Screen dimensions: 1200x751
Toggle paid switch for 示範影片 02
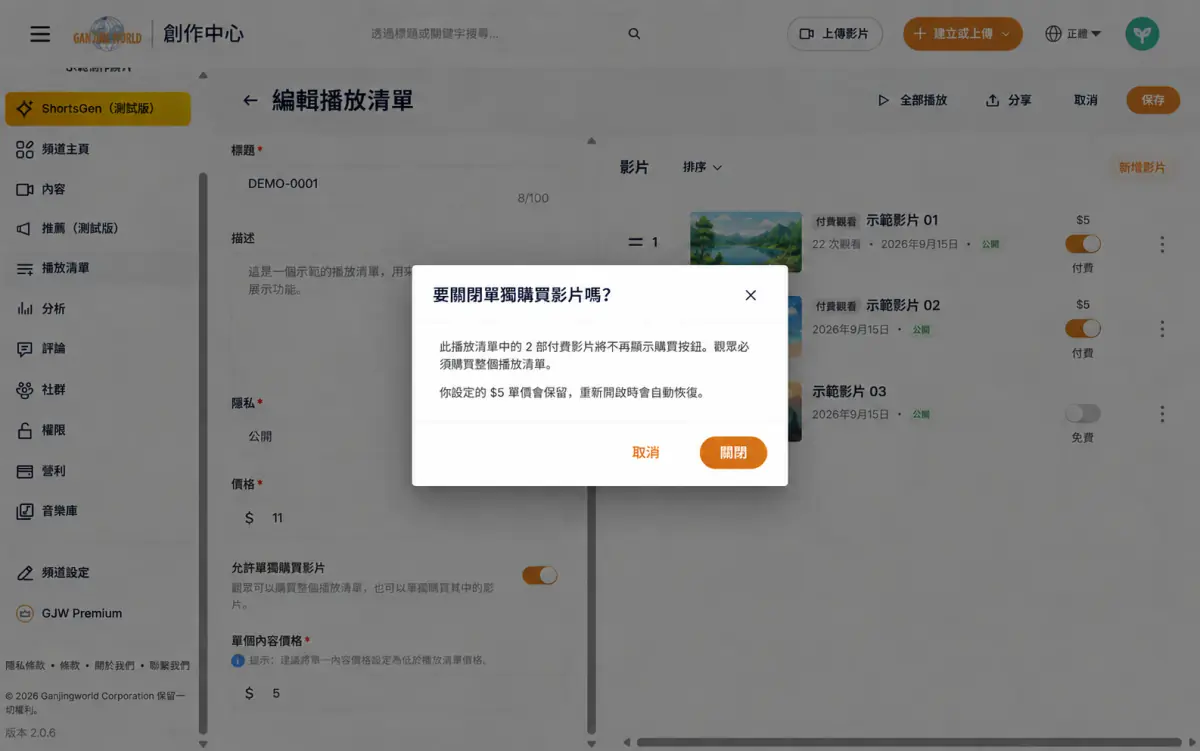click(x=1083, y=328)
